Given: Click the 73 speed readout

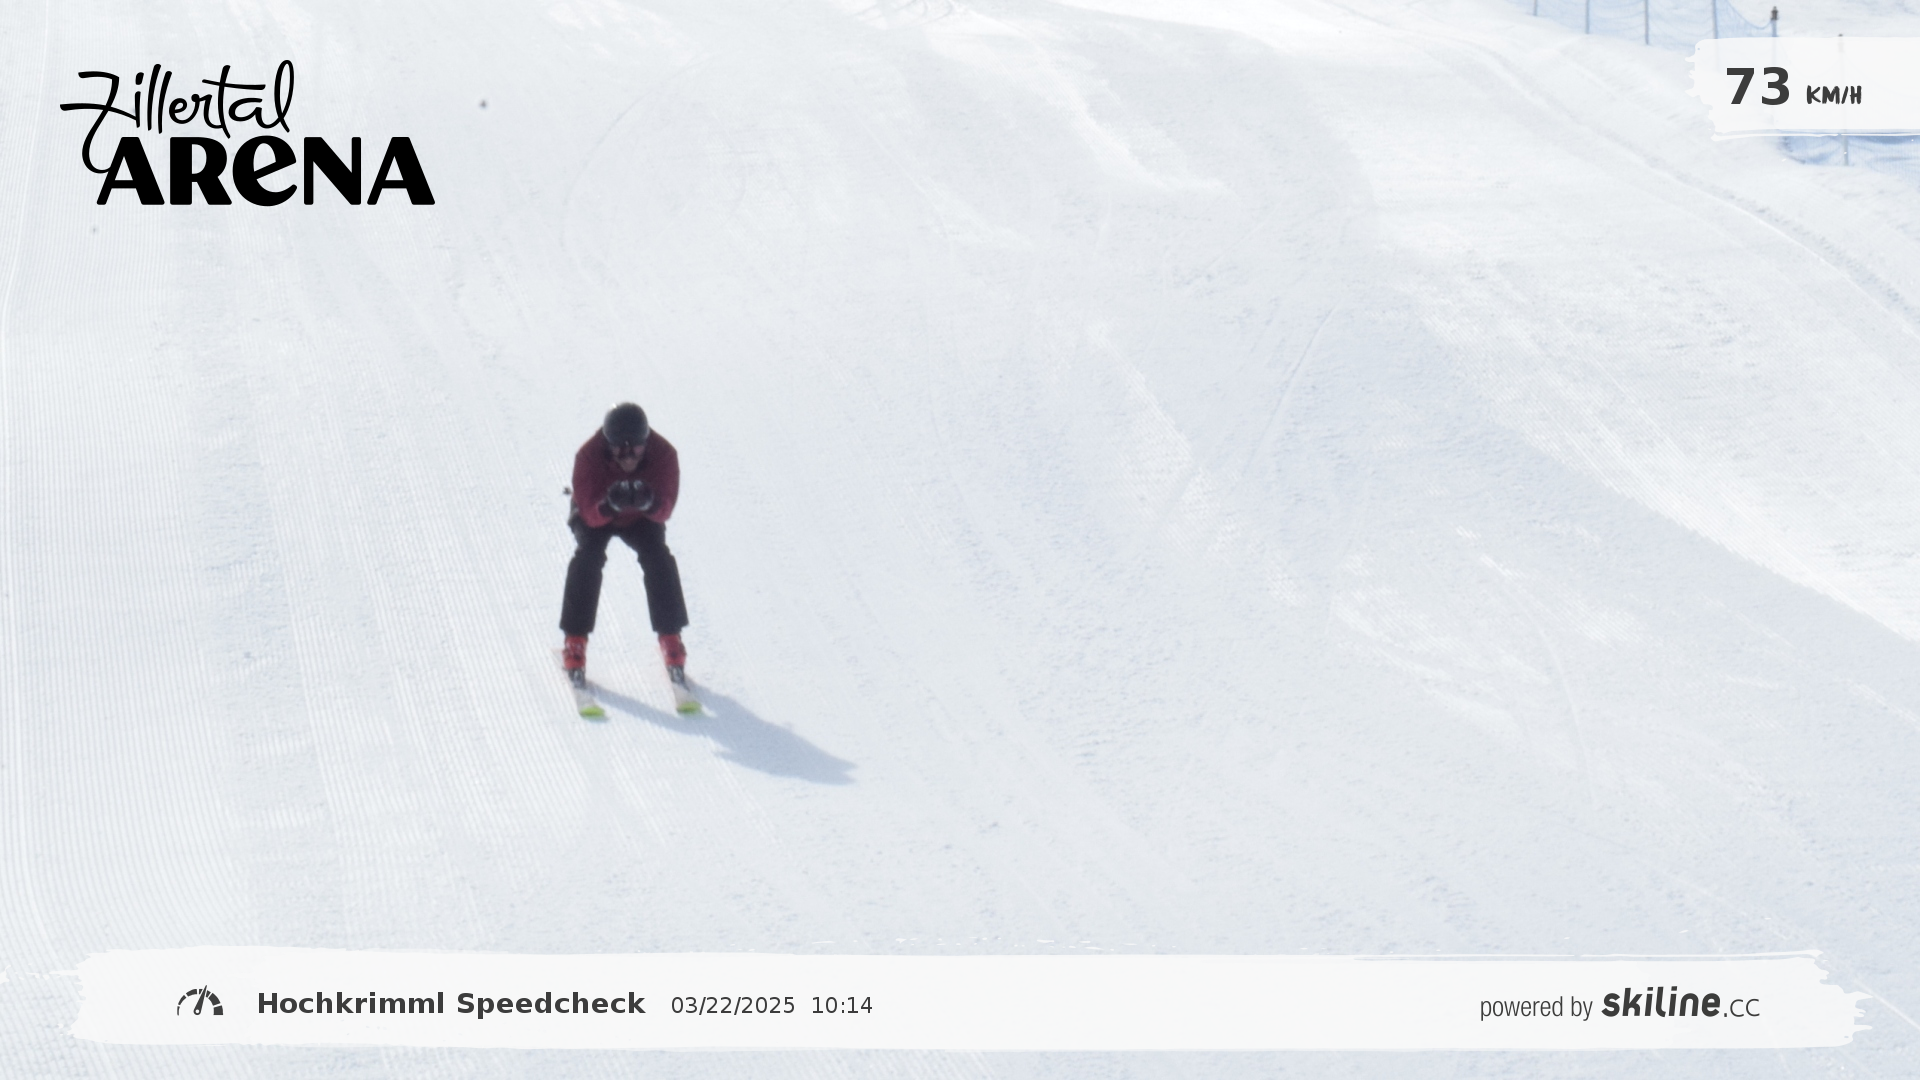Looking at the screenshot, I should pyautogui.click(x=1757, y=87).
